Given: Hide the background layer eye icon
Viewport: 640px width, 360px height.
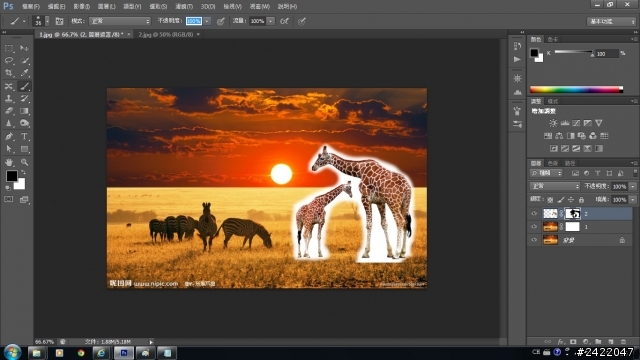Looking at the screenshot, I should [534, 240].
